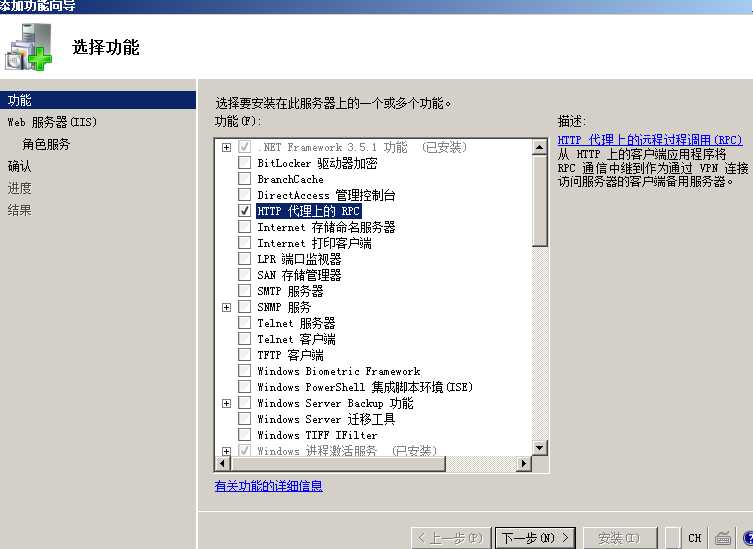
Task: Check the TFTP 客户端 checkbox
Action: (244, 354)
